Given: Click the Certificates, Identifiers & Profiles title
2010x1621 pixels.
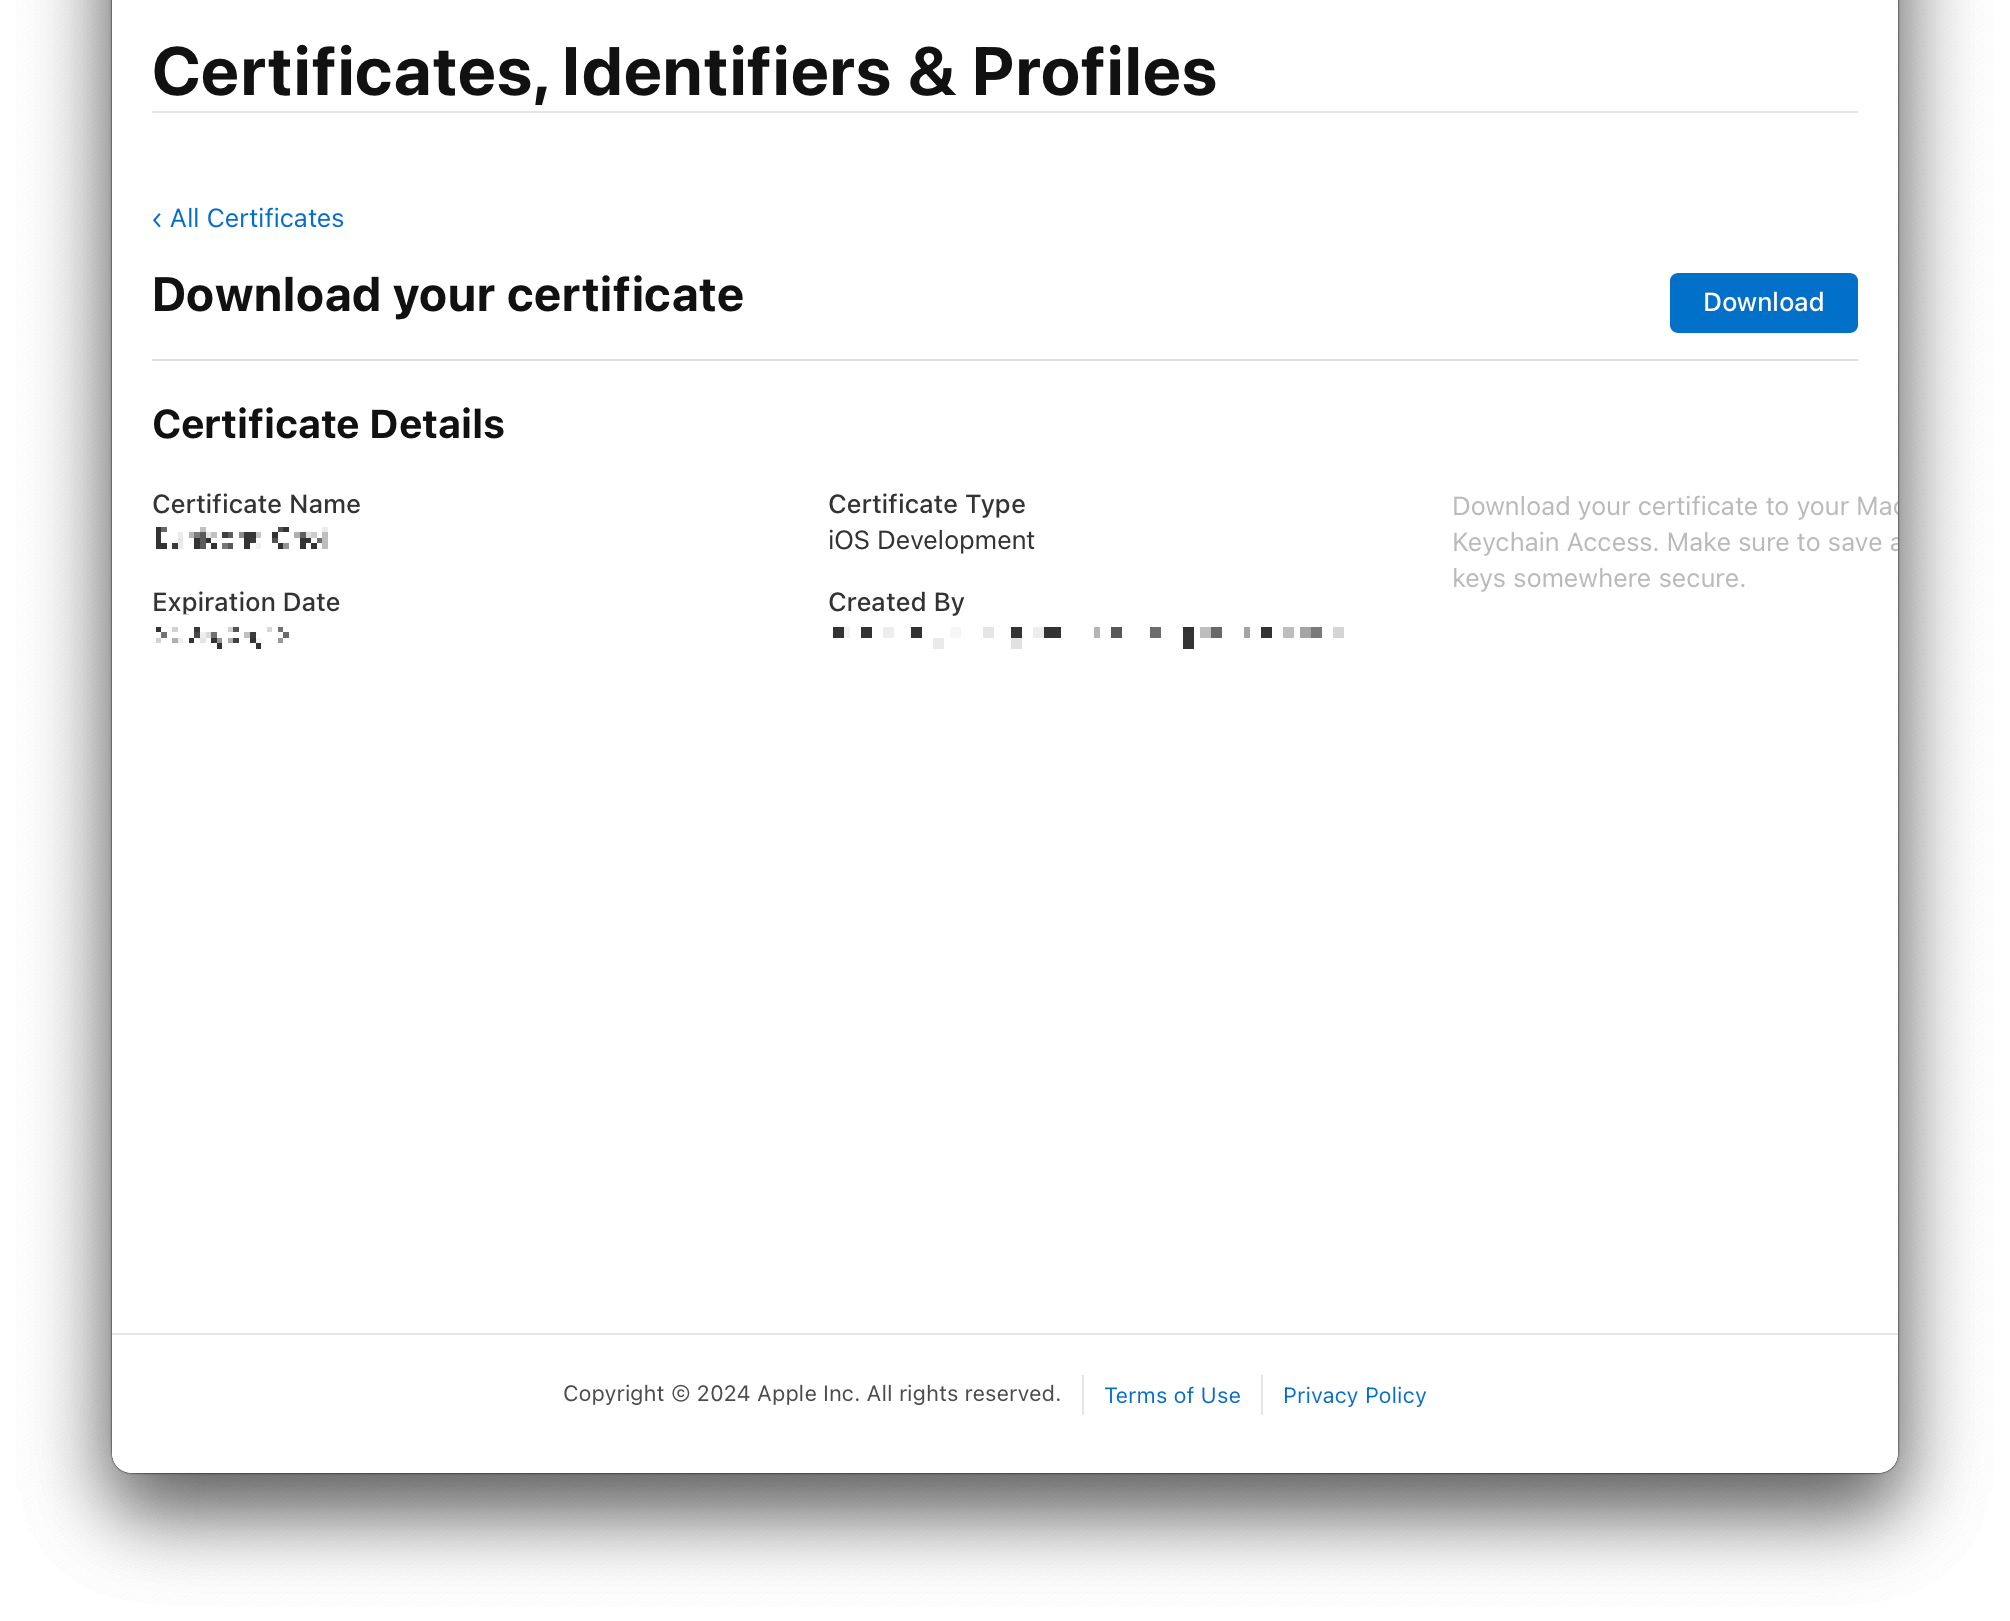Looking at the screenshot, I should [684, 72].
